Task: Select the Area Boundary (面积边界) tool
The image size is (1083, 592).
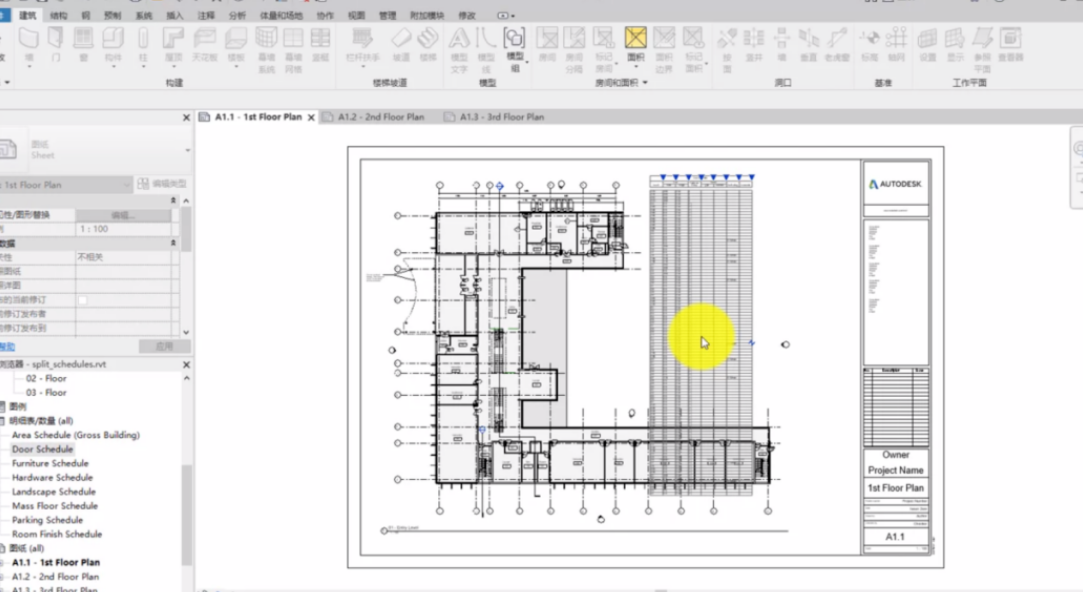Action: (x=664, y=50)
